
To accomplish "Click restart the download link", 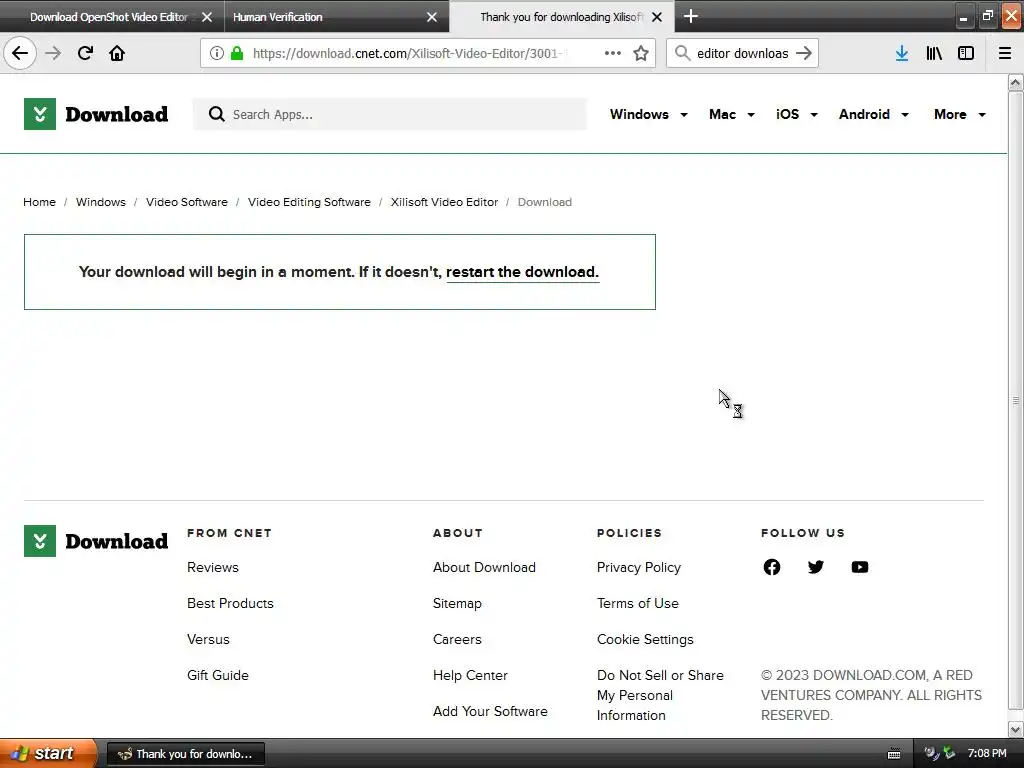I will 522,272.
